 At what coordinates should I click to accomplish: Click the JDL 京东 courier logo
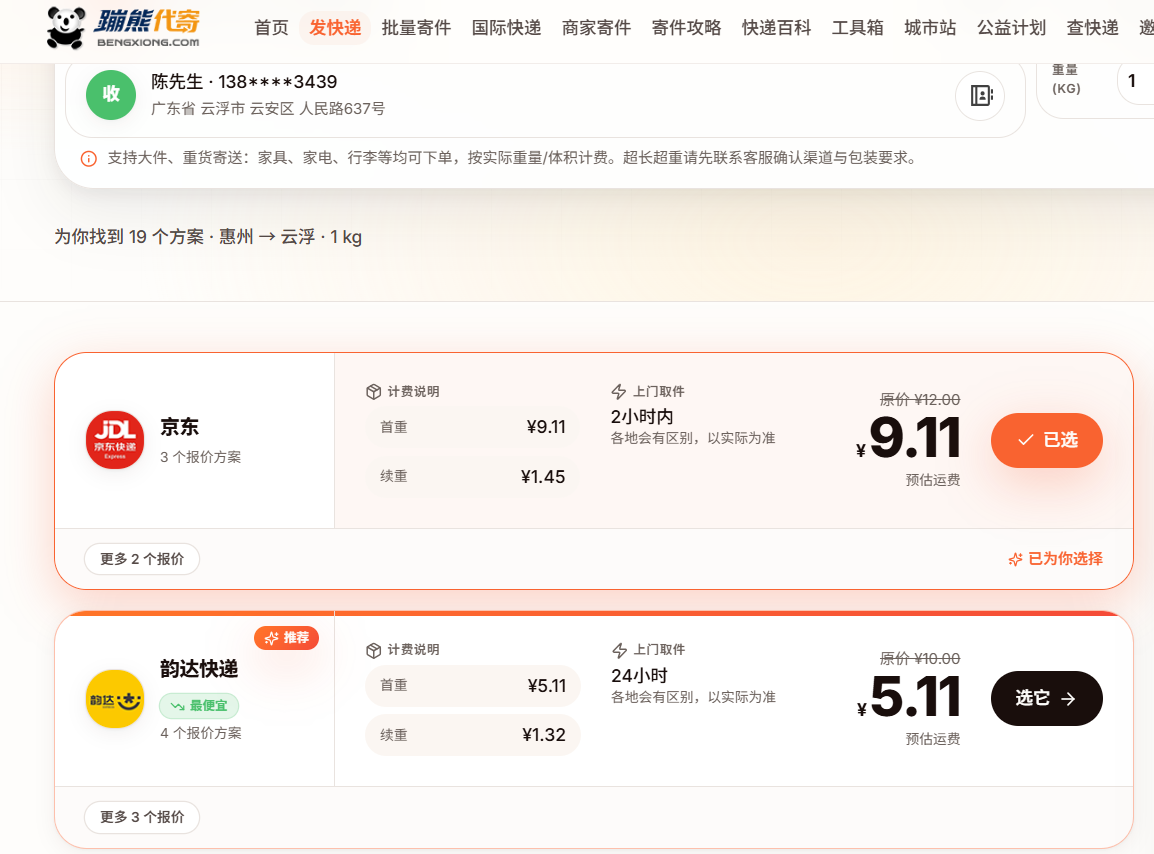click(115, 440)
